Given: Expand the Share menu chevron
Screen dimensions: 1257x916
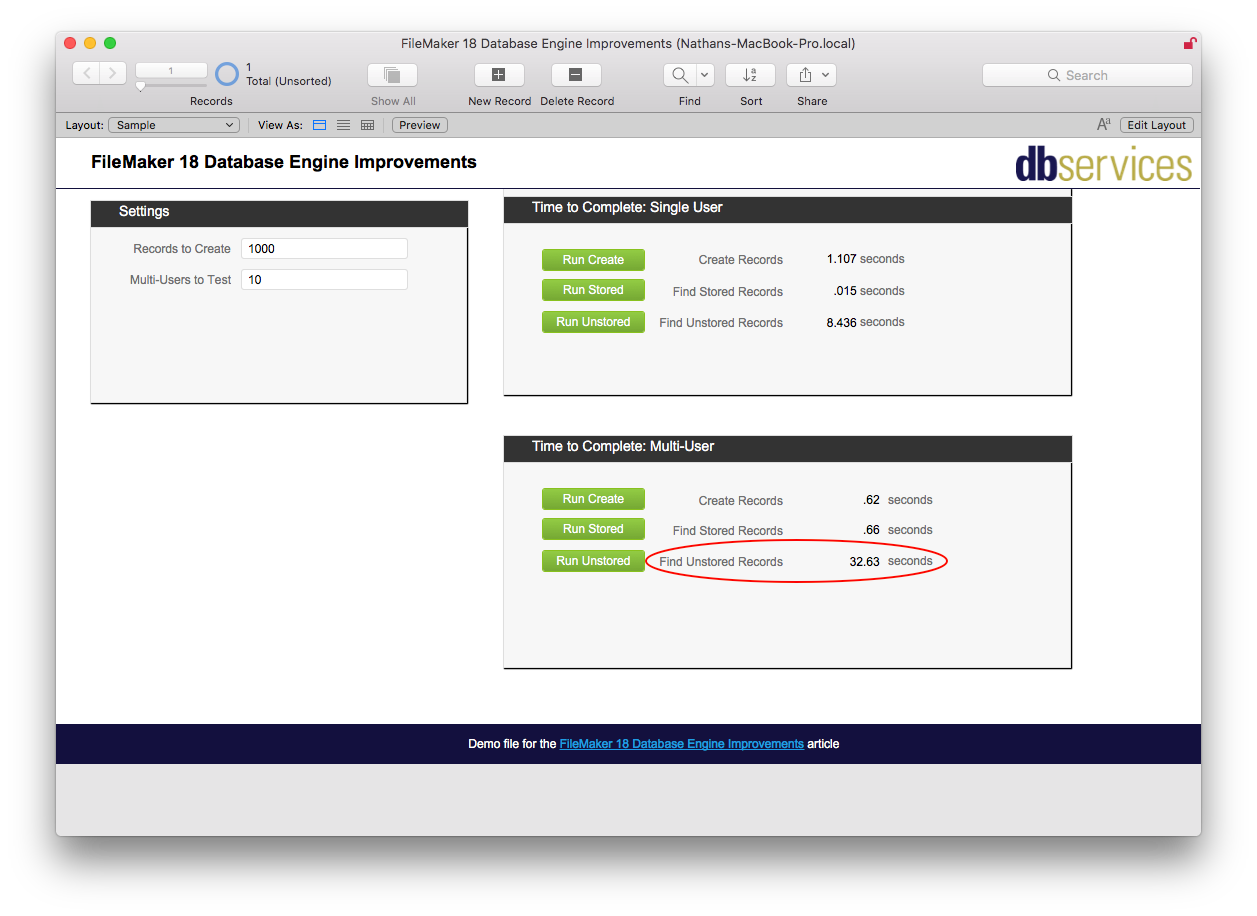Looking at the screenshot, I should tap(826, 75).
